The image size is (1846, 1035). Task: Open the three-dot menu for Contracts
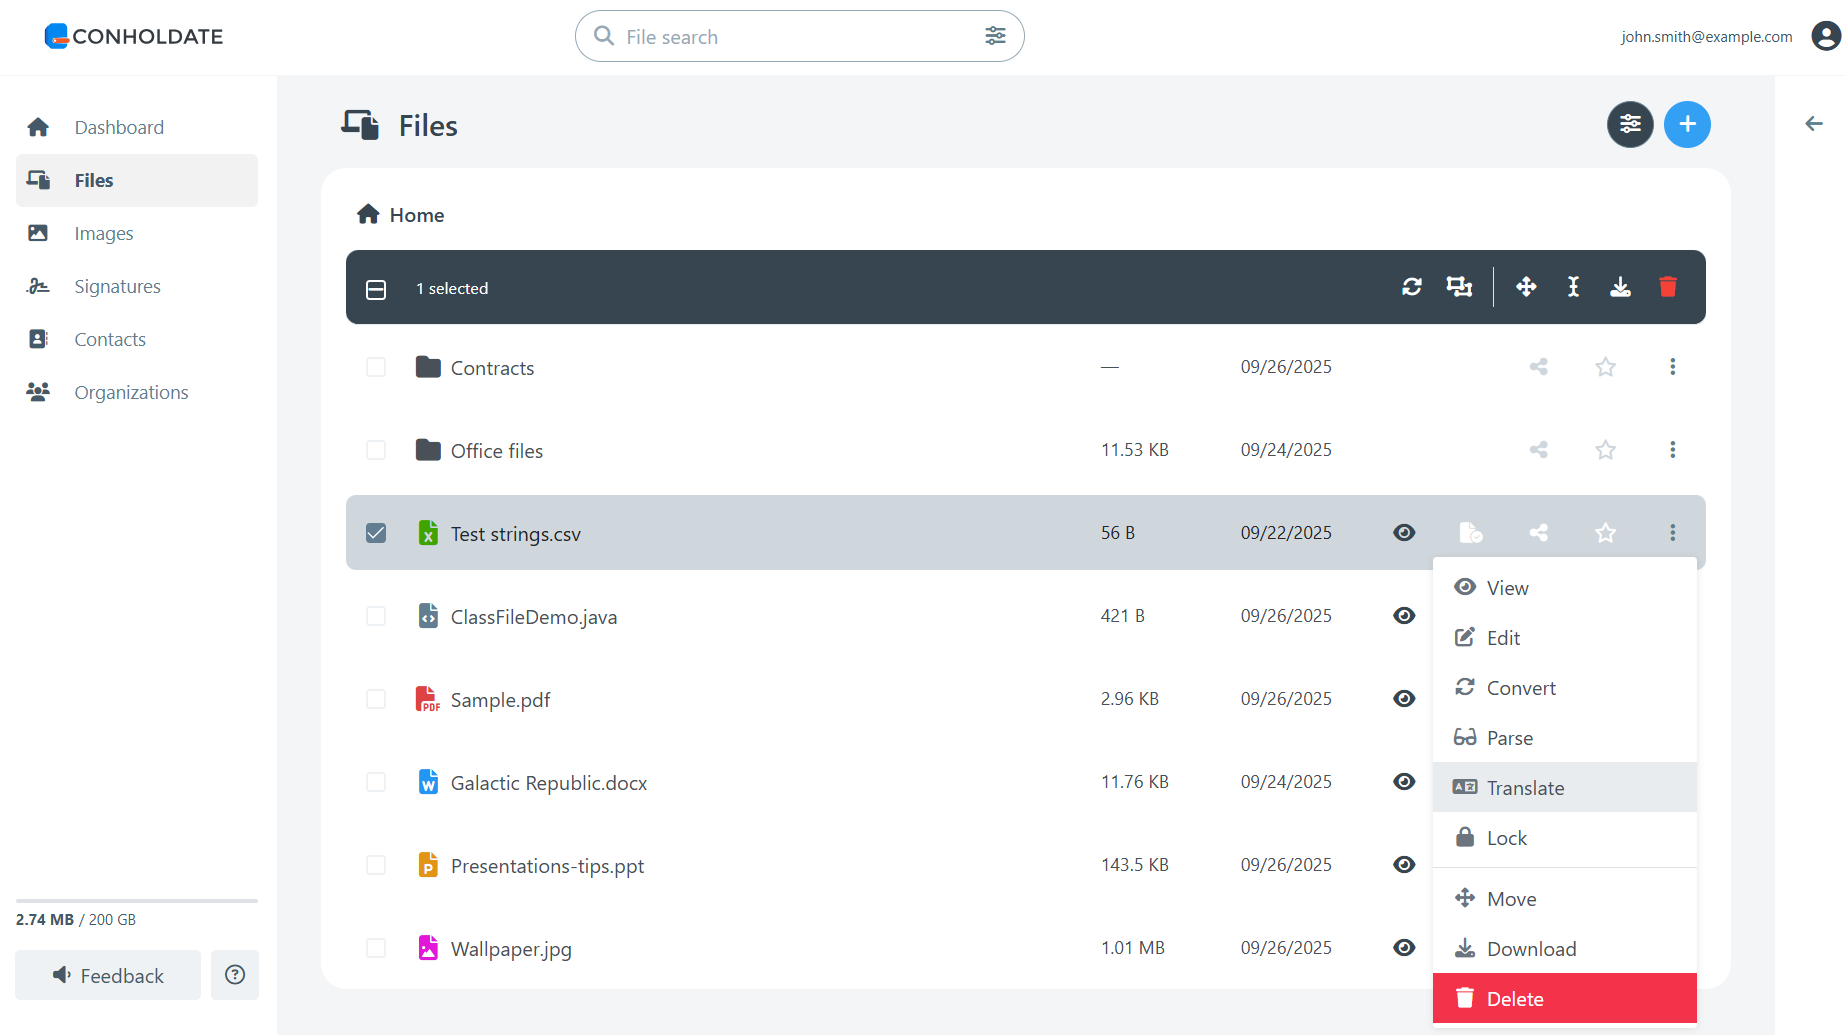point(1672,367)
